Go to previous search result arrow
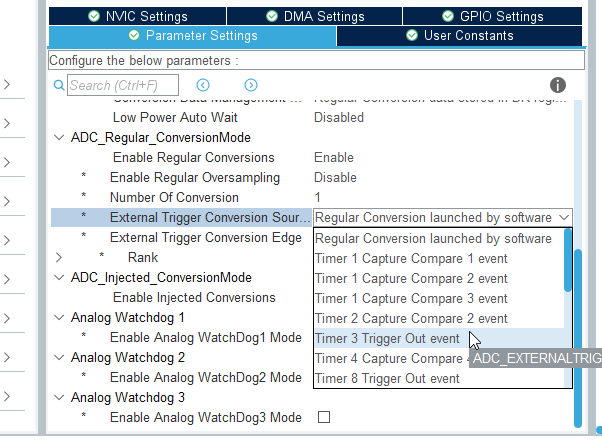602x440 pixels. coord(203,85)
